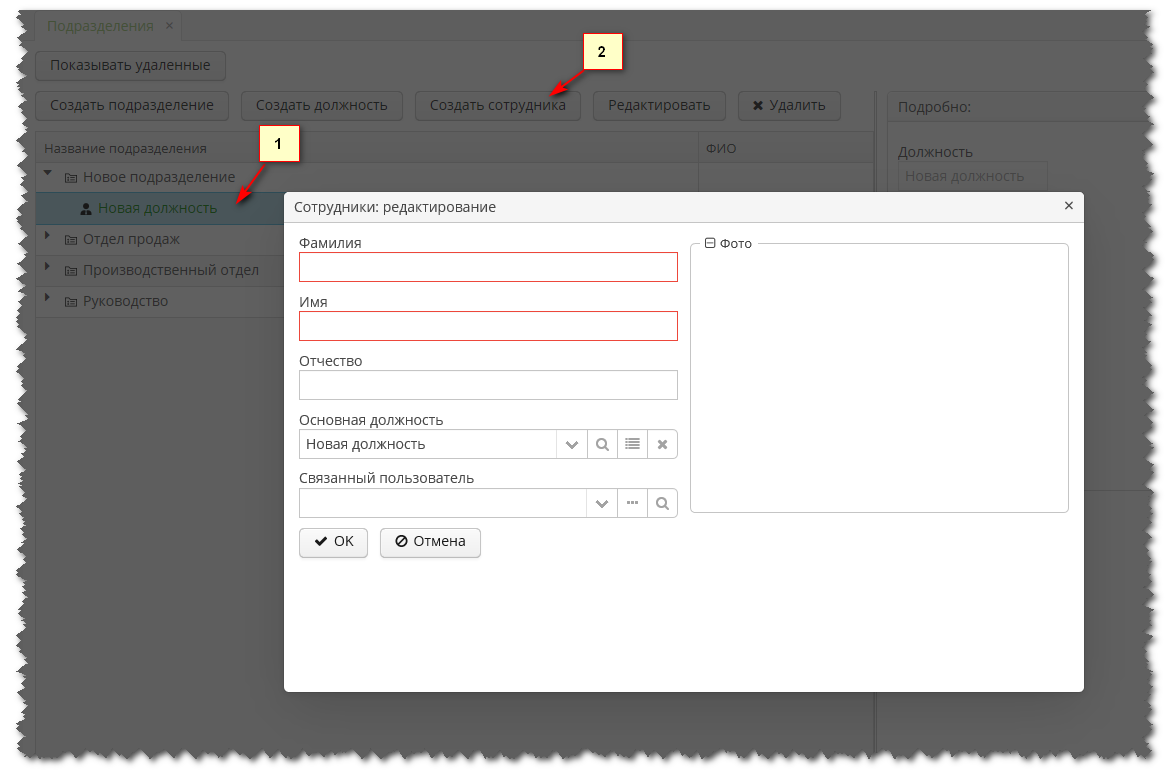
Task: Click Показывать удаленные button
Action: click(x=131, y=65)
